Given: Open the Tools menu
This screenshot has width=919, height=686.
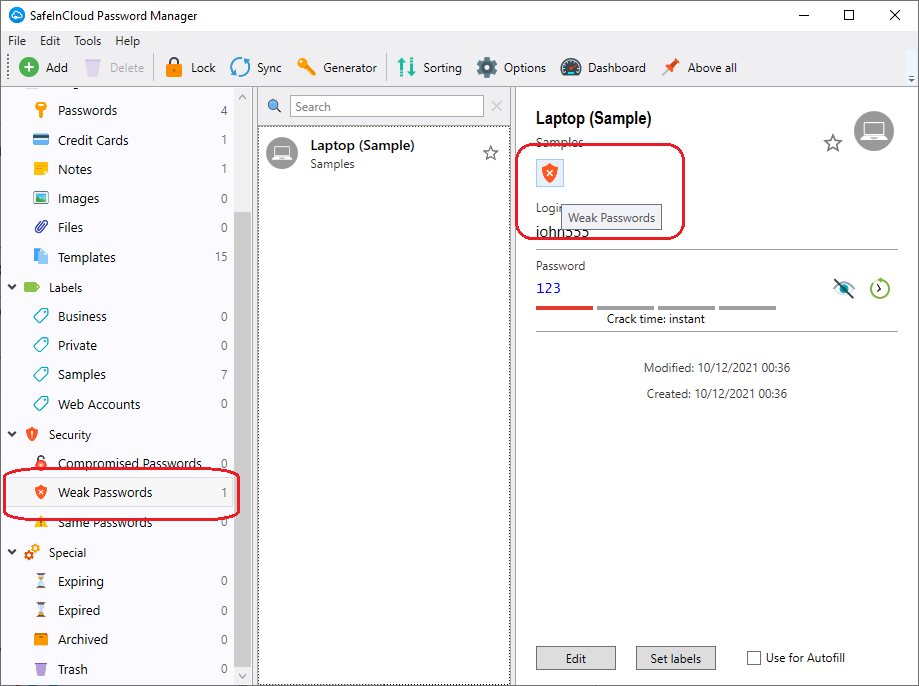Looking at the screenshot, I should point(87,40).
